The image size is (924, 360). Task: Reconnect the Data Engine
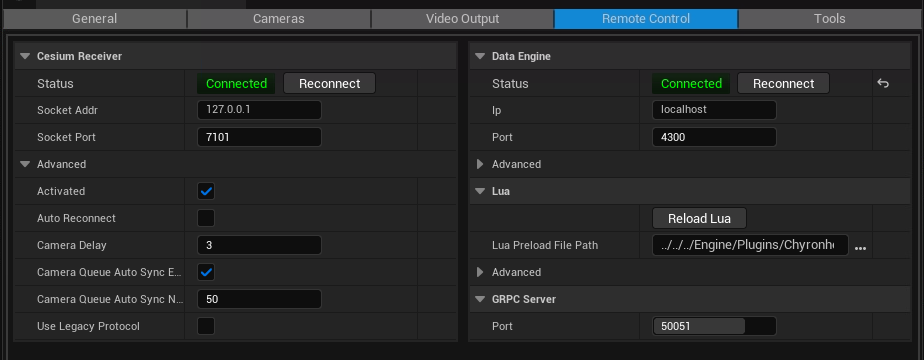coord(784,84)
